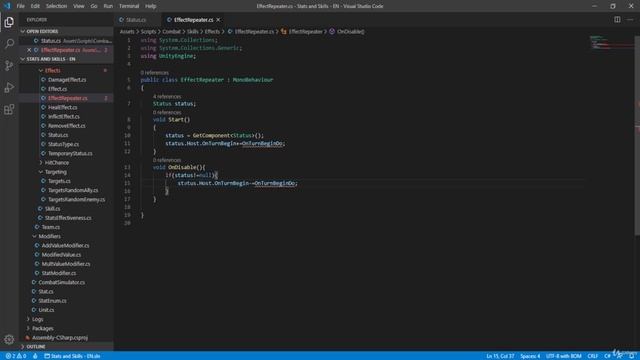Open the Extensions view
The image size is (640, 360).
pos(9,109)
